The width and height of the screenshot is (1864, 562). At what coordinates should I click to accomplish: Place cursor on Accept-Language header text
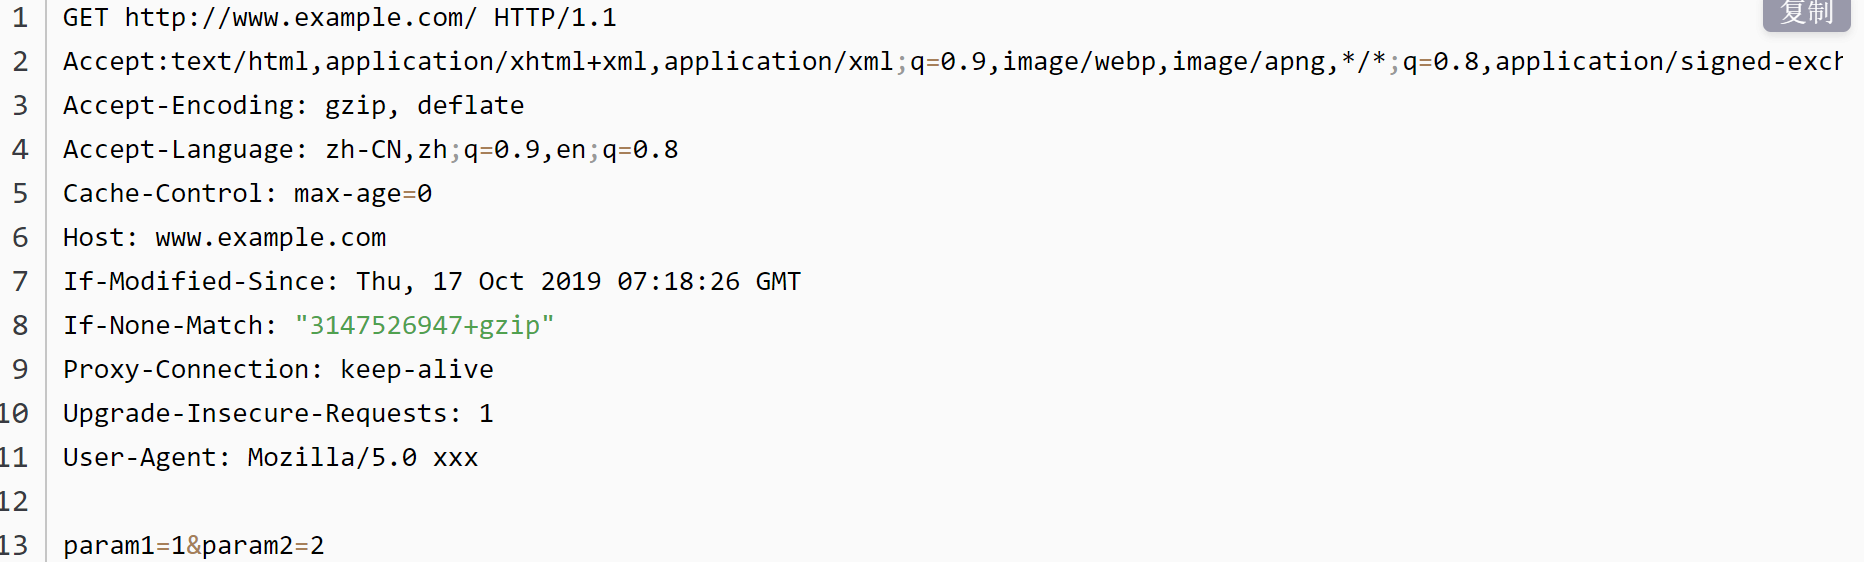point(178,150)
